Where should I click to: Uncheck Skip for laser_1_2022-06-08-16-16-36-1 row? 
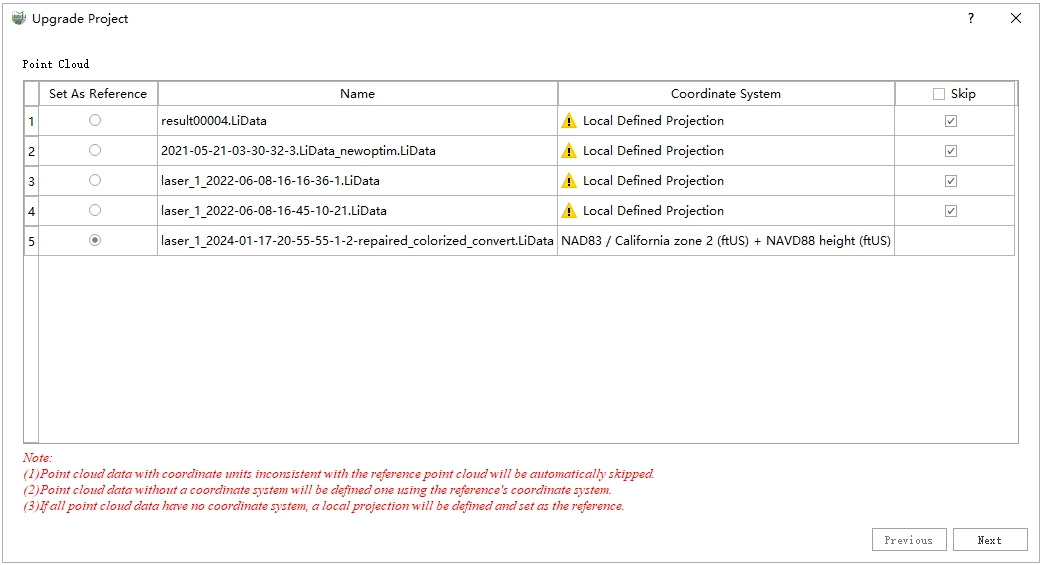pos(951,181)
